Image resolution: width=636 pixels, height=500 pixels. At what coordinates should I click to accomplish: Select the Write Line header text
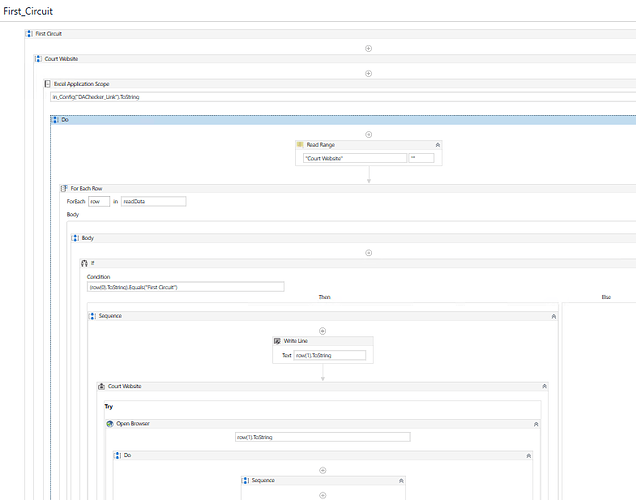[296, 341]
